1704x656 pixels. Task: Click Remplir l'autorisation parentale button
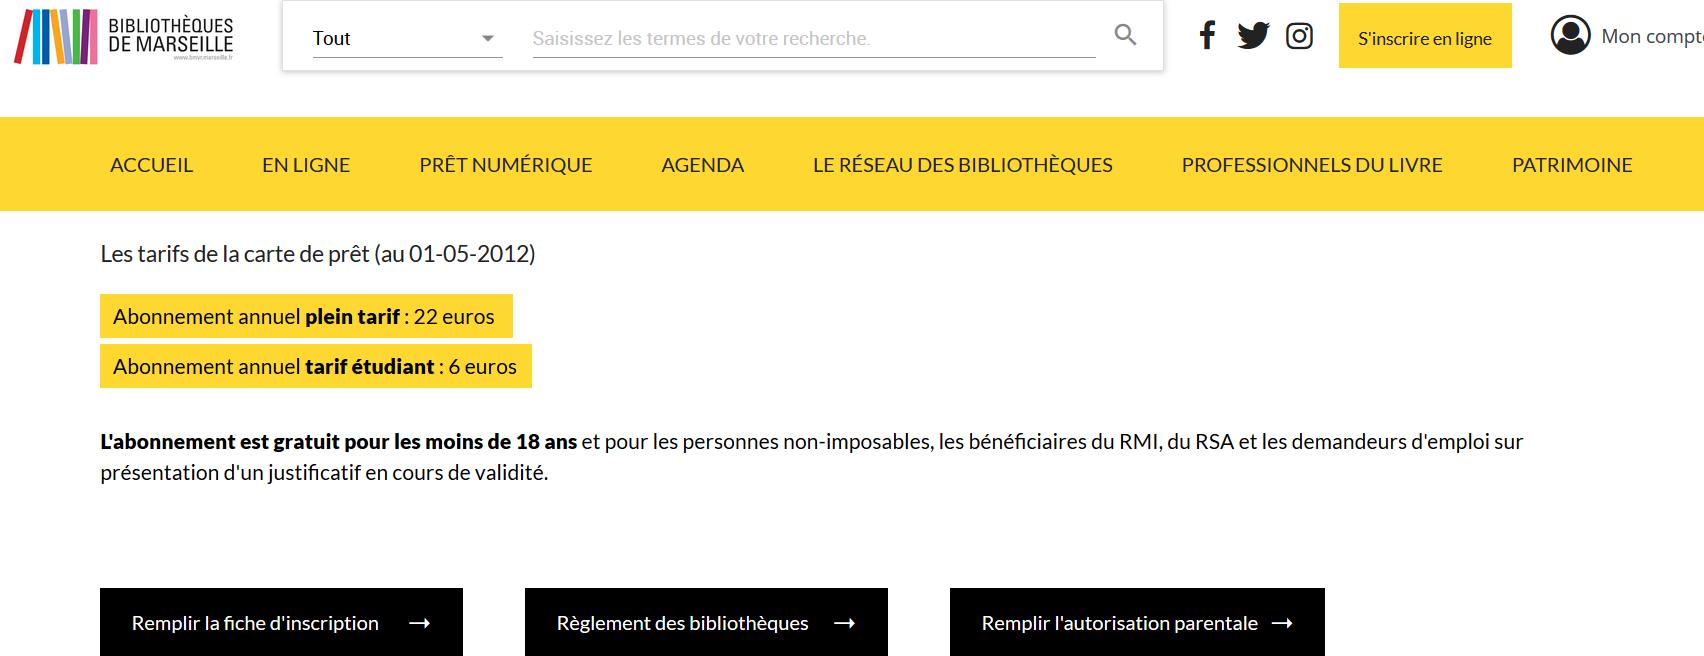point(1136,623)
